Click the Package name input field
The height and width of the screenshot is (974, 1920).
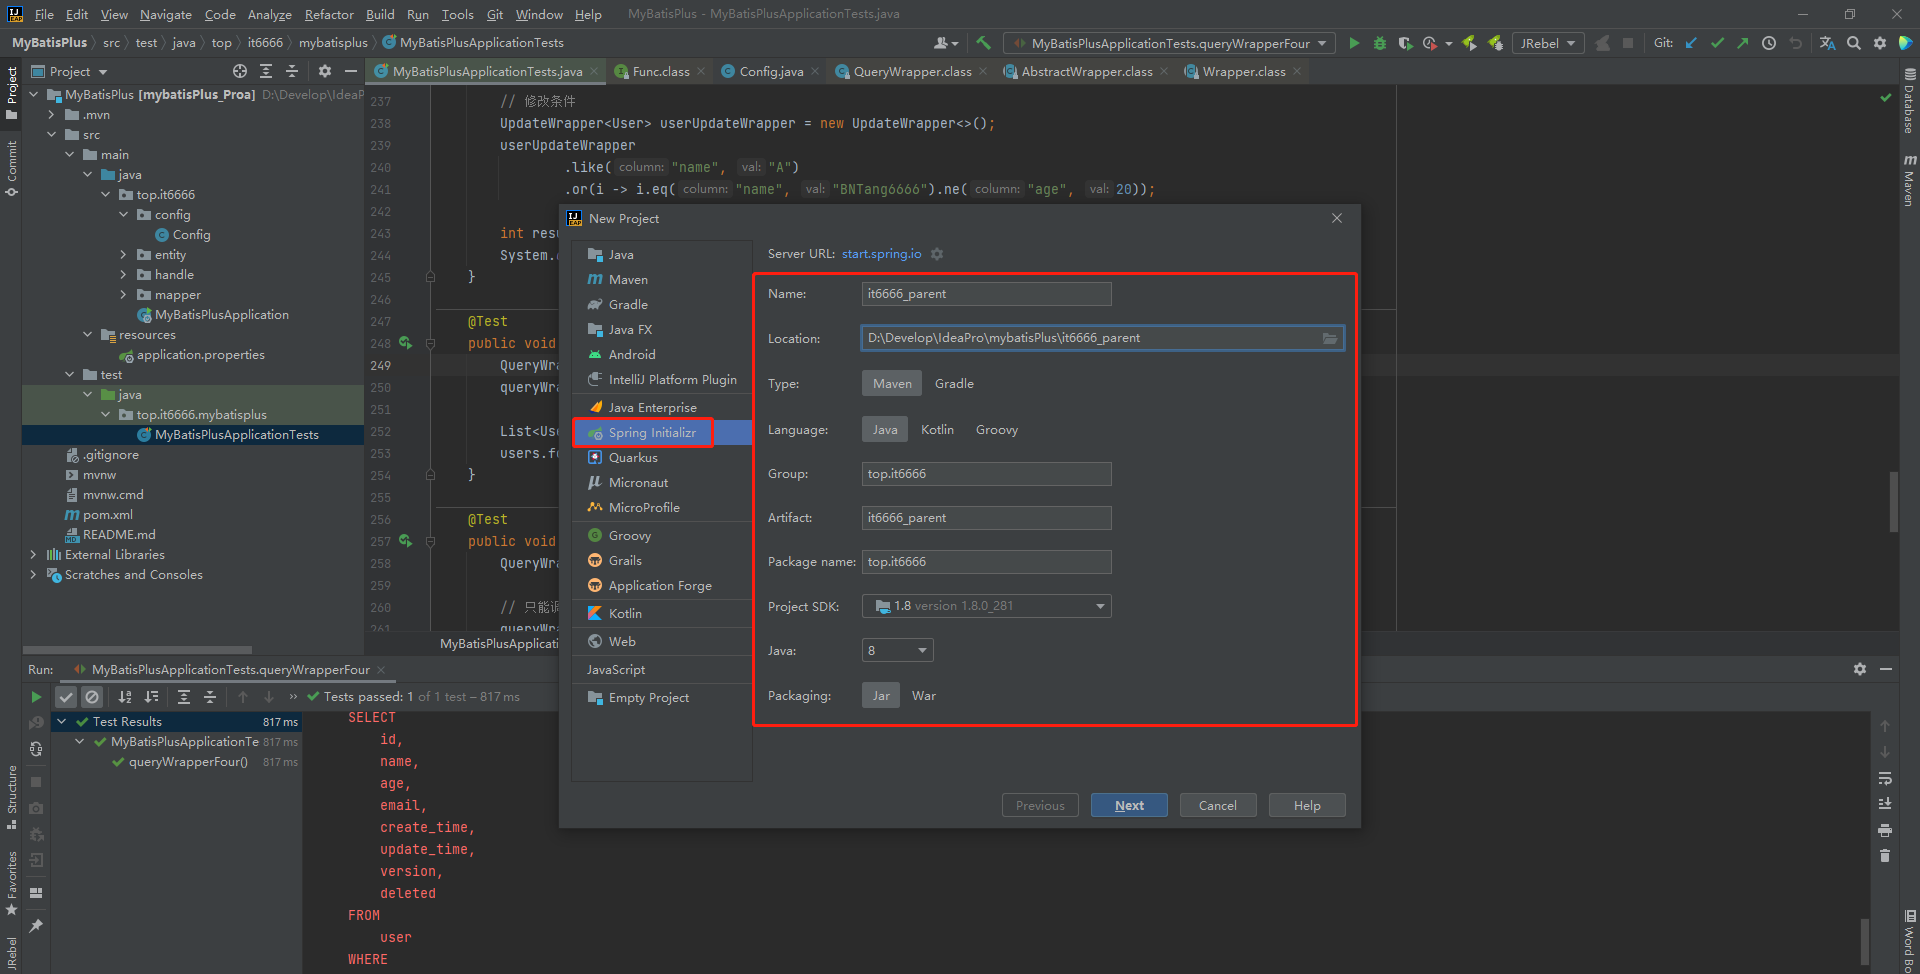987,562
